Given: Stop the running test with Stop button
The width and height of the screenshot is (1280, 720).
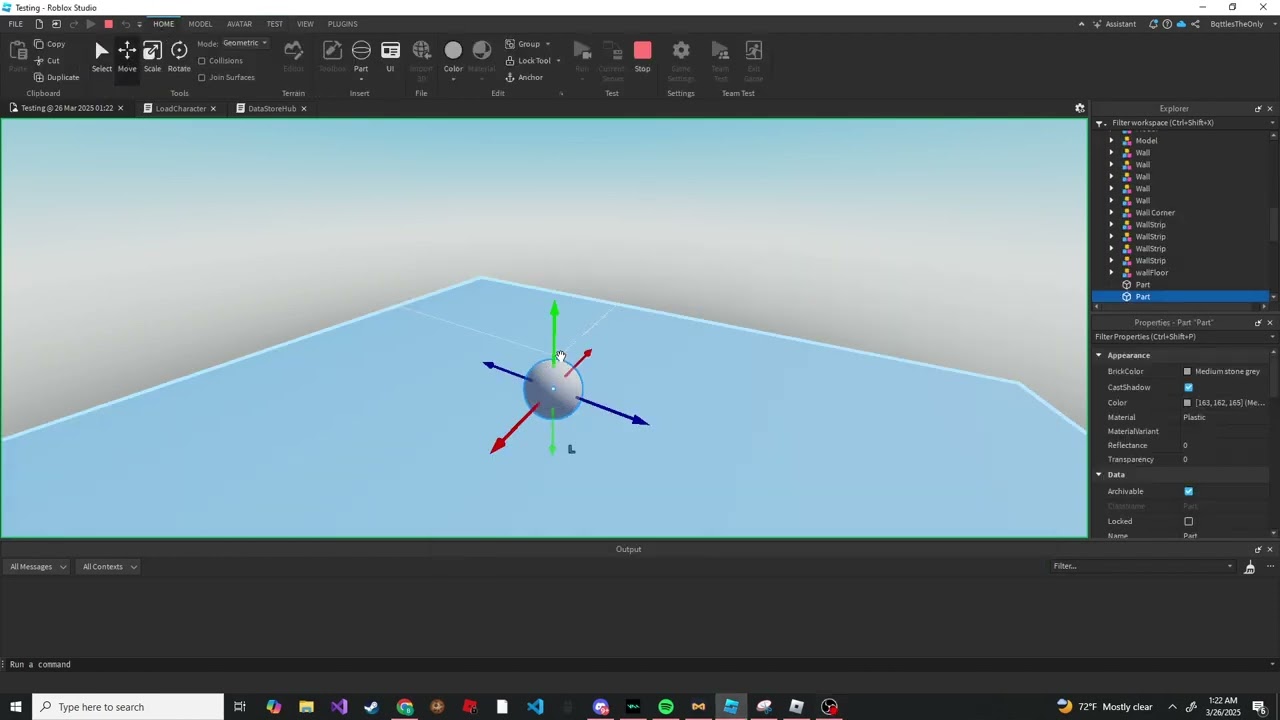Looking at the screenshot, I should click(x=642, y=56).
